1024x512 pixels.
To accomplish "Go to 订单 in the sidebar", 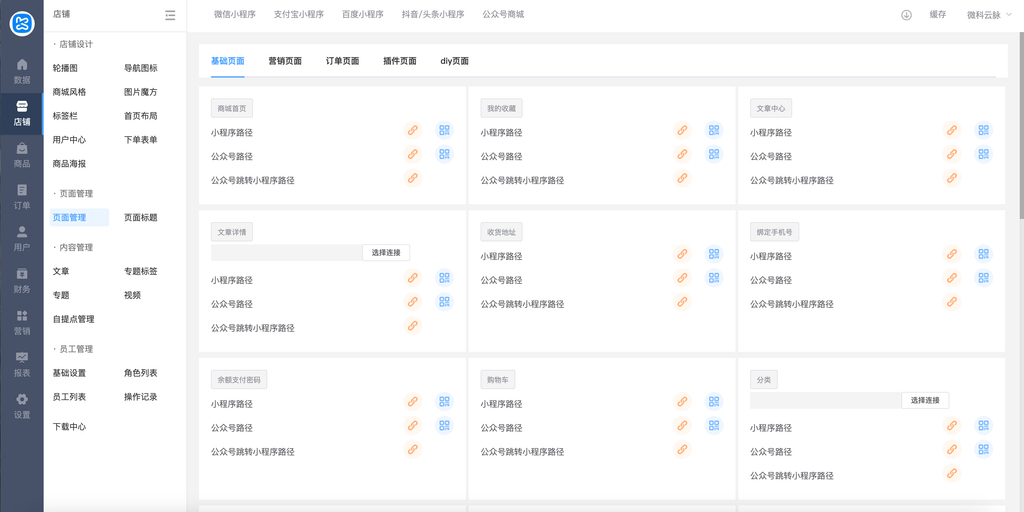I will tap(22, 197).
